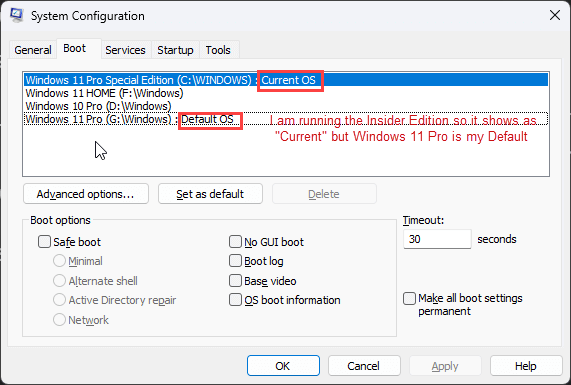Check the No GUI boot option
The image size is (571, 385).
(x=235, y=241)
